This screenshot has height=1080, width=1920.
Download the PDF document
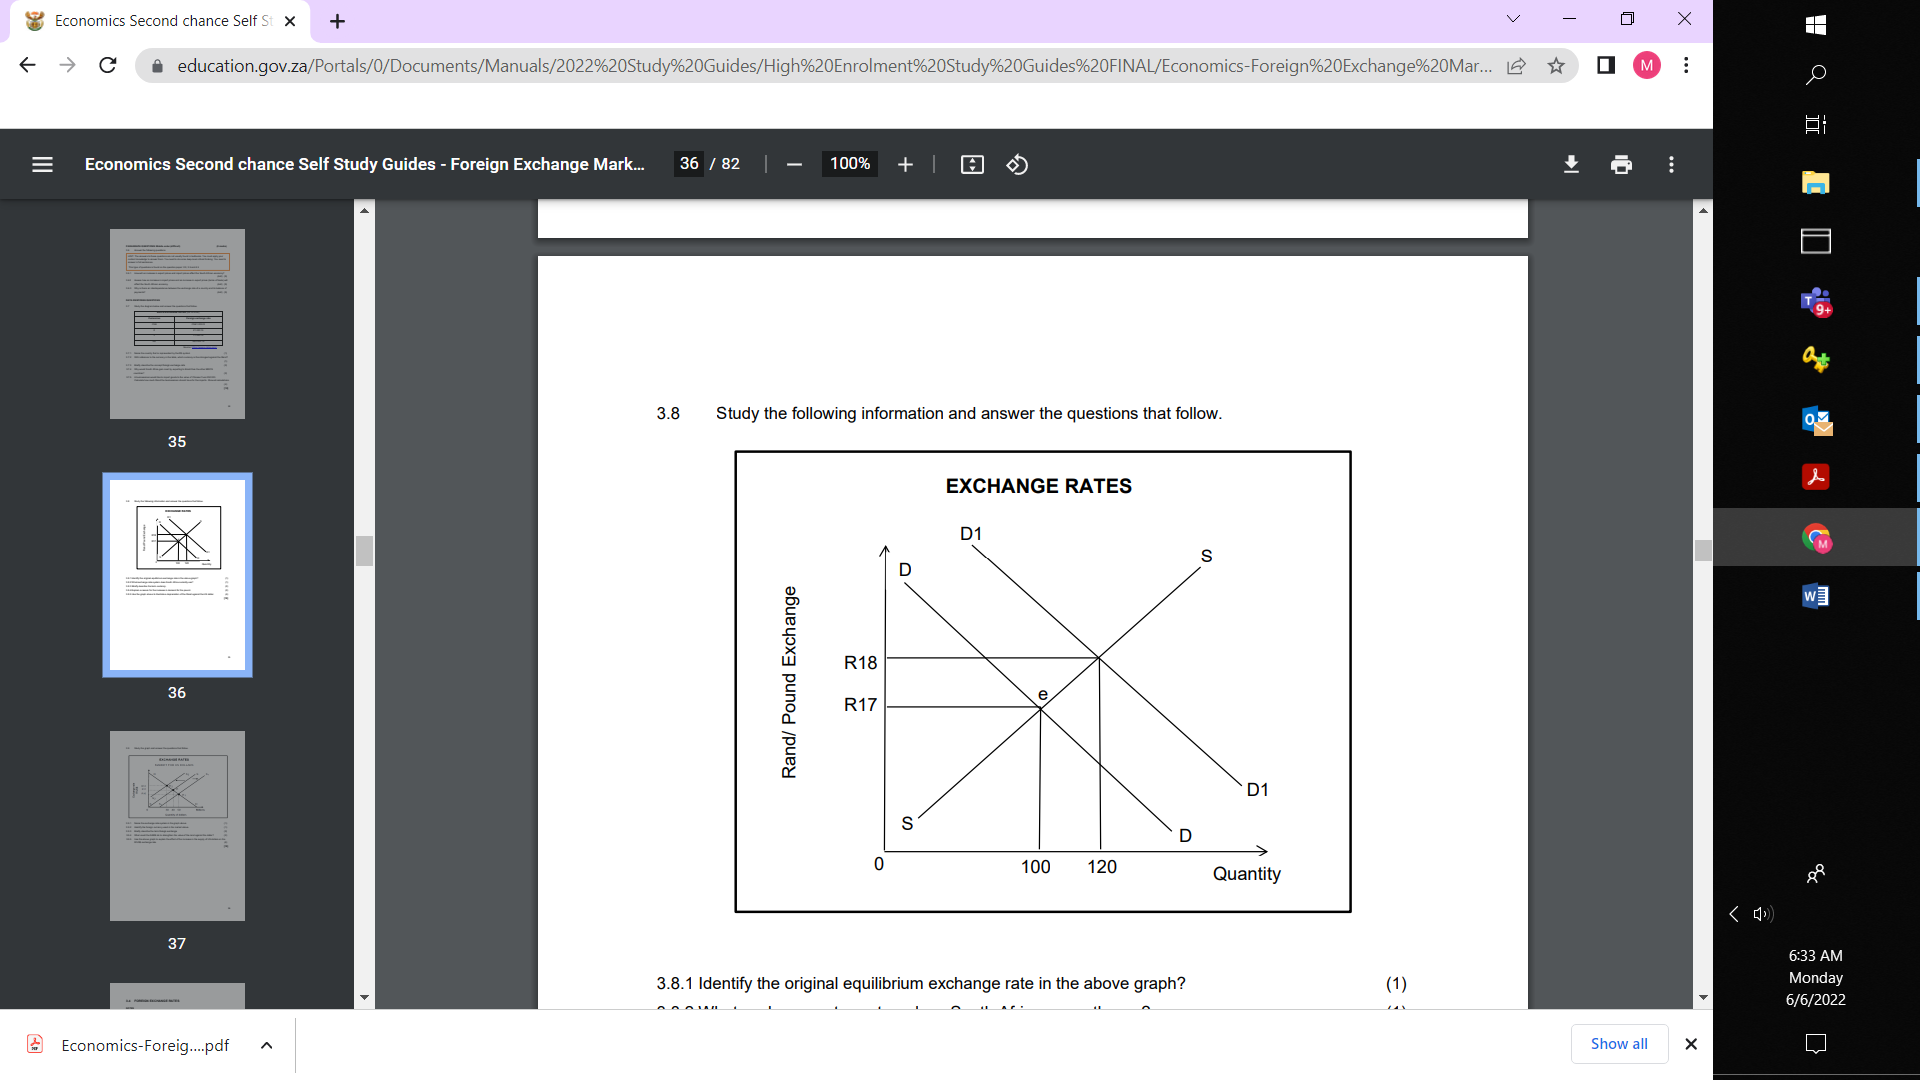coord(1571,164)
